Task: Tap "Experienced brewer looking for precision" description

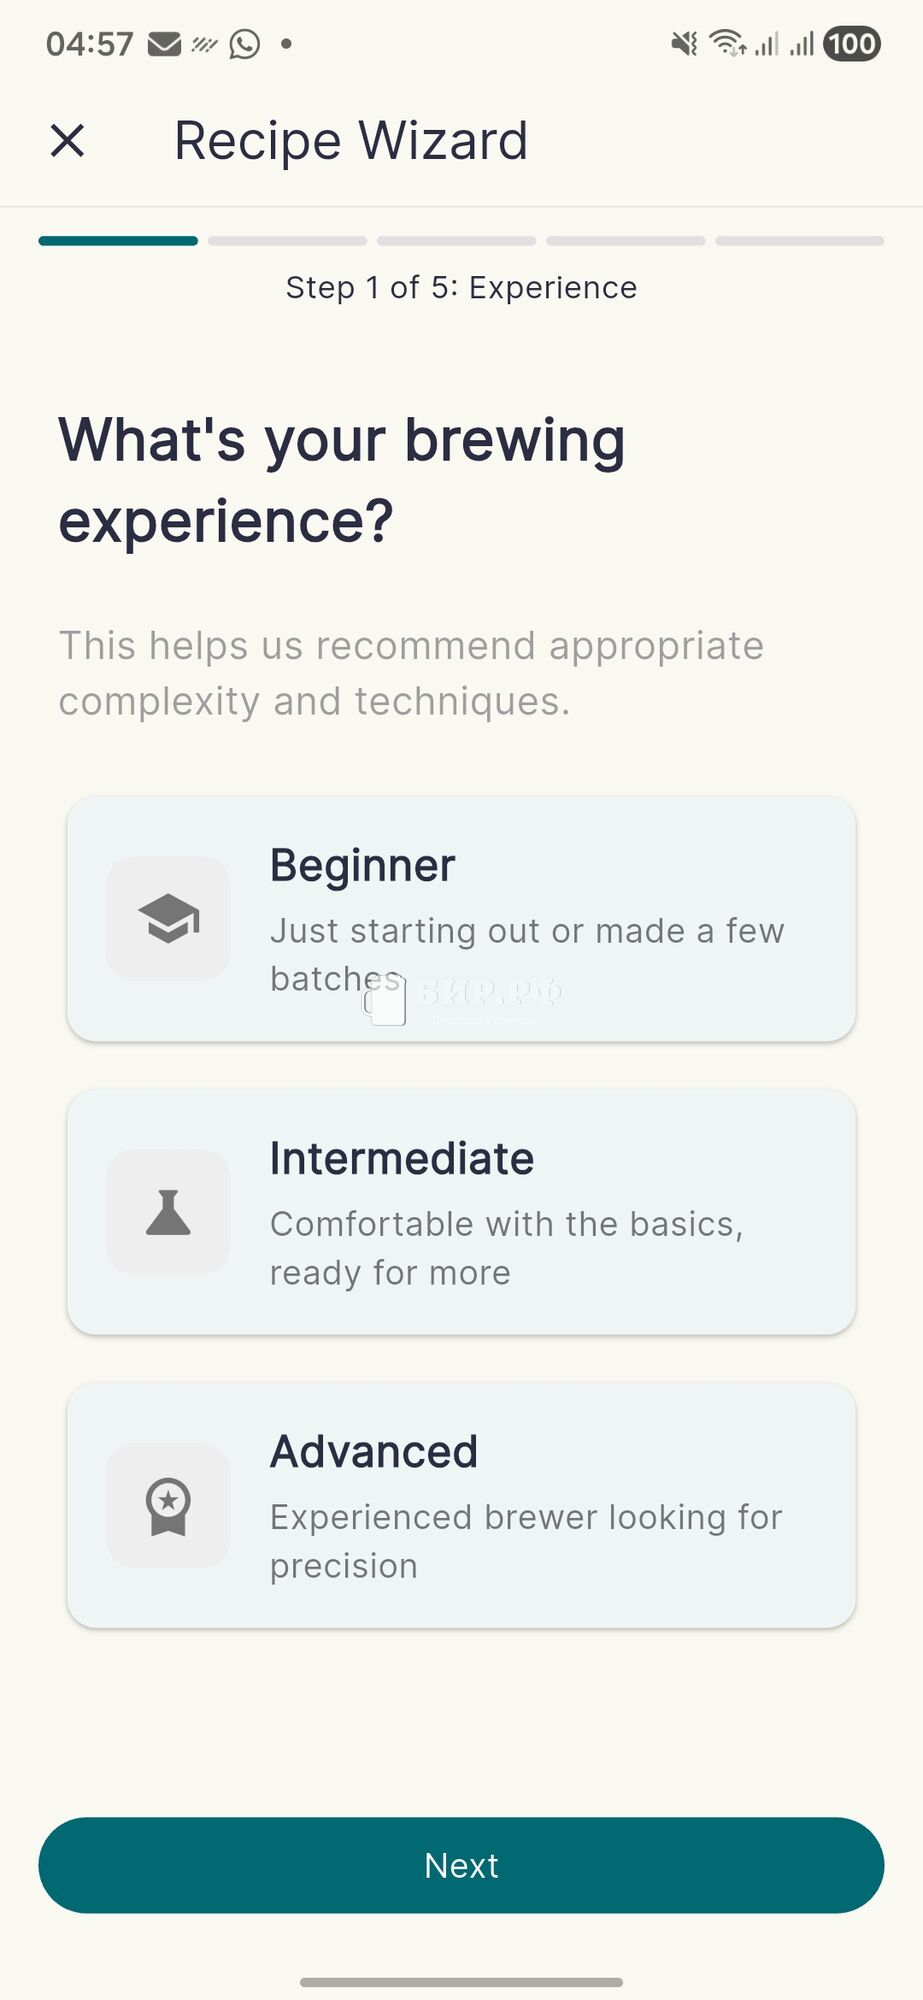Action: pyautogui.click(x=526, y=1541)
